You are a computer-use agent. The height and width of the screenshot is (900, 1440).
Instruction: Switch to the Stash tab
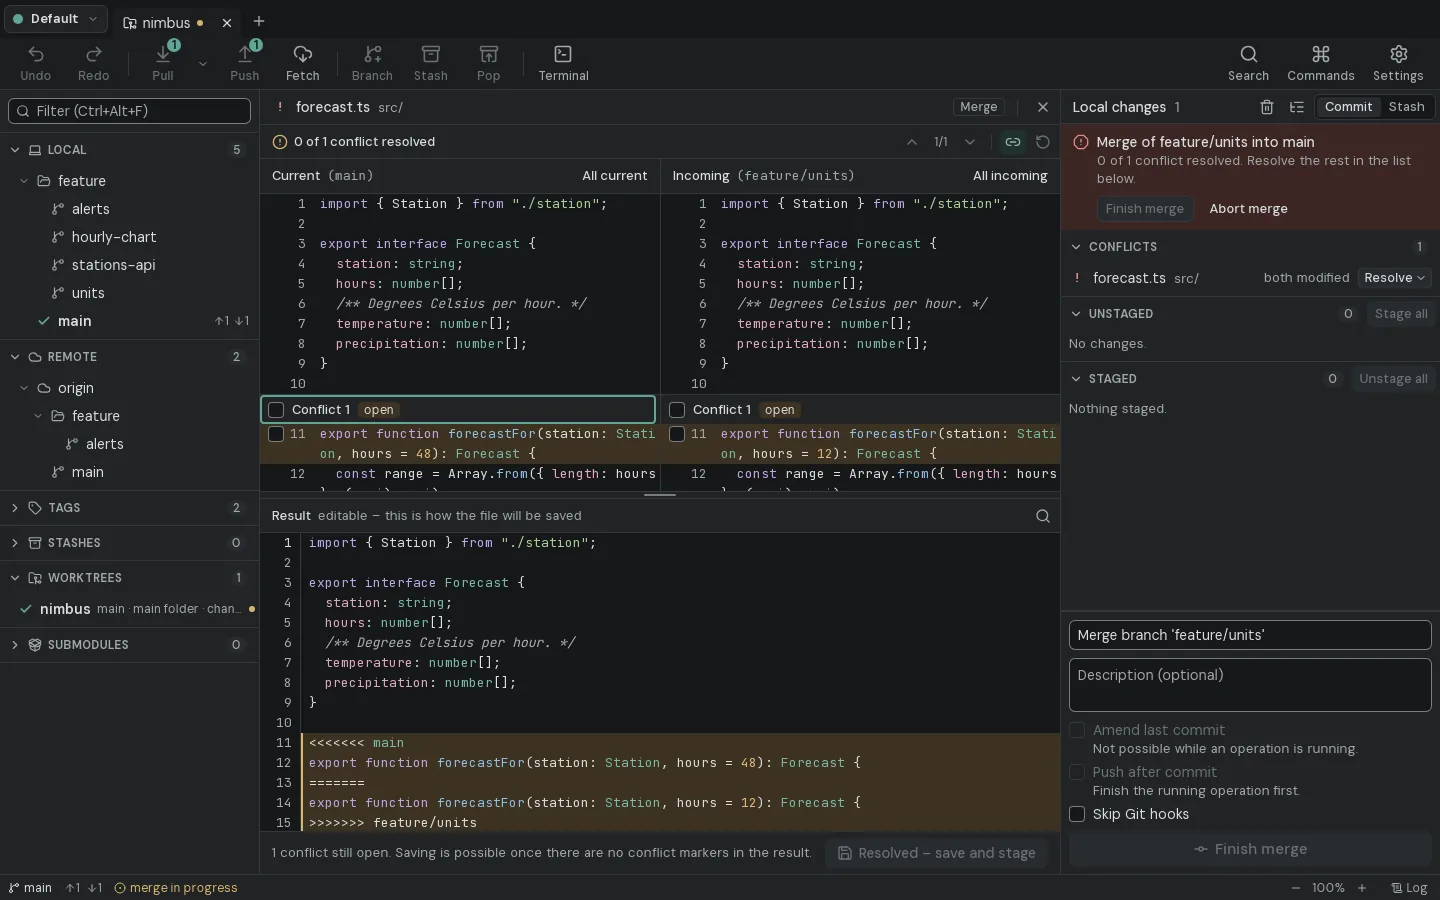pos(1406,107)
